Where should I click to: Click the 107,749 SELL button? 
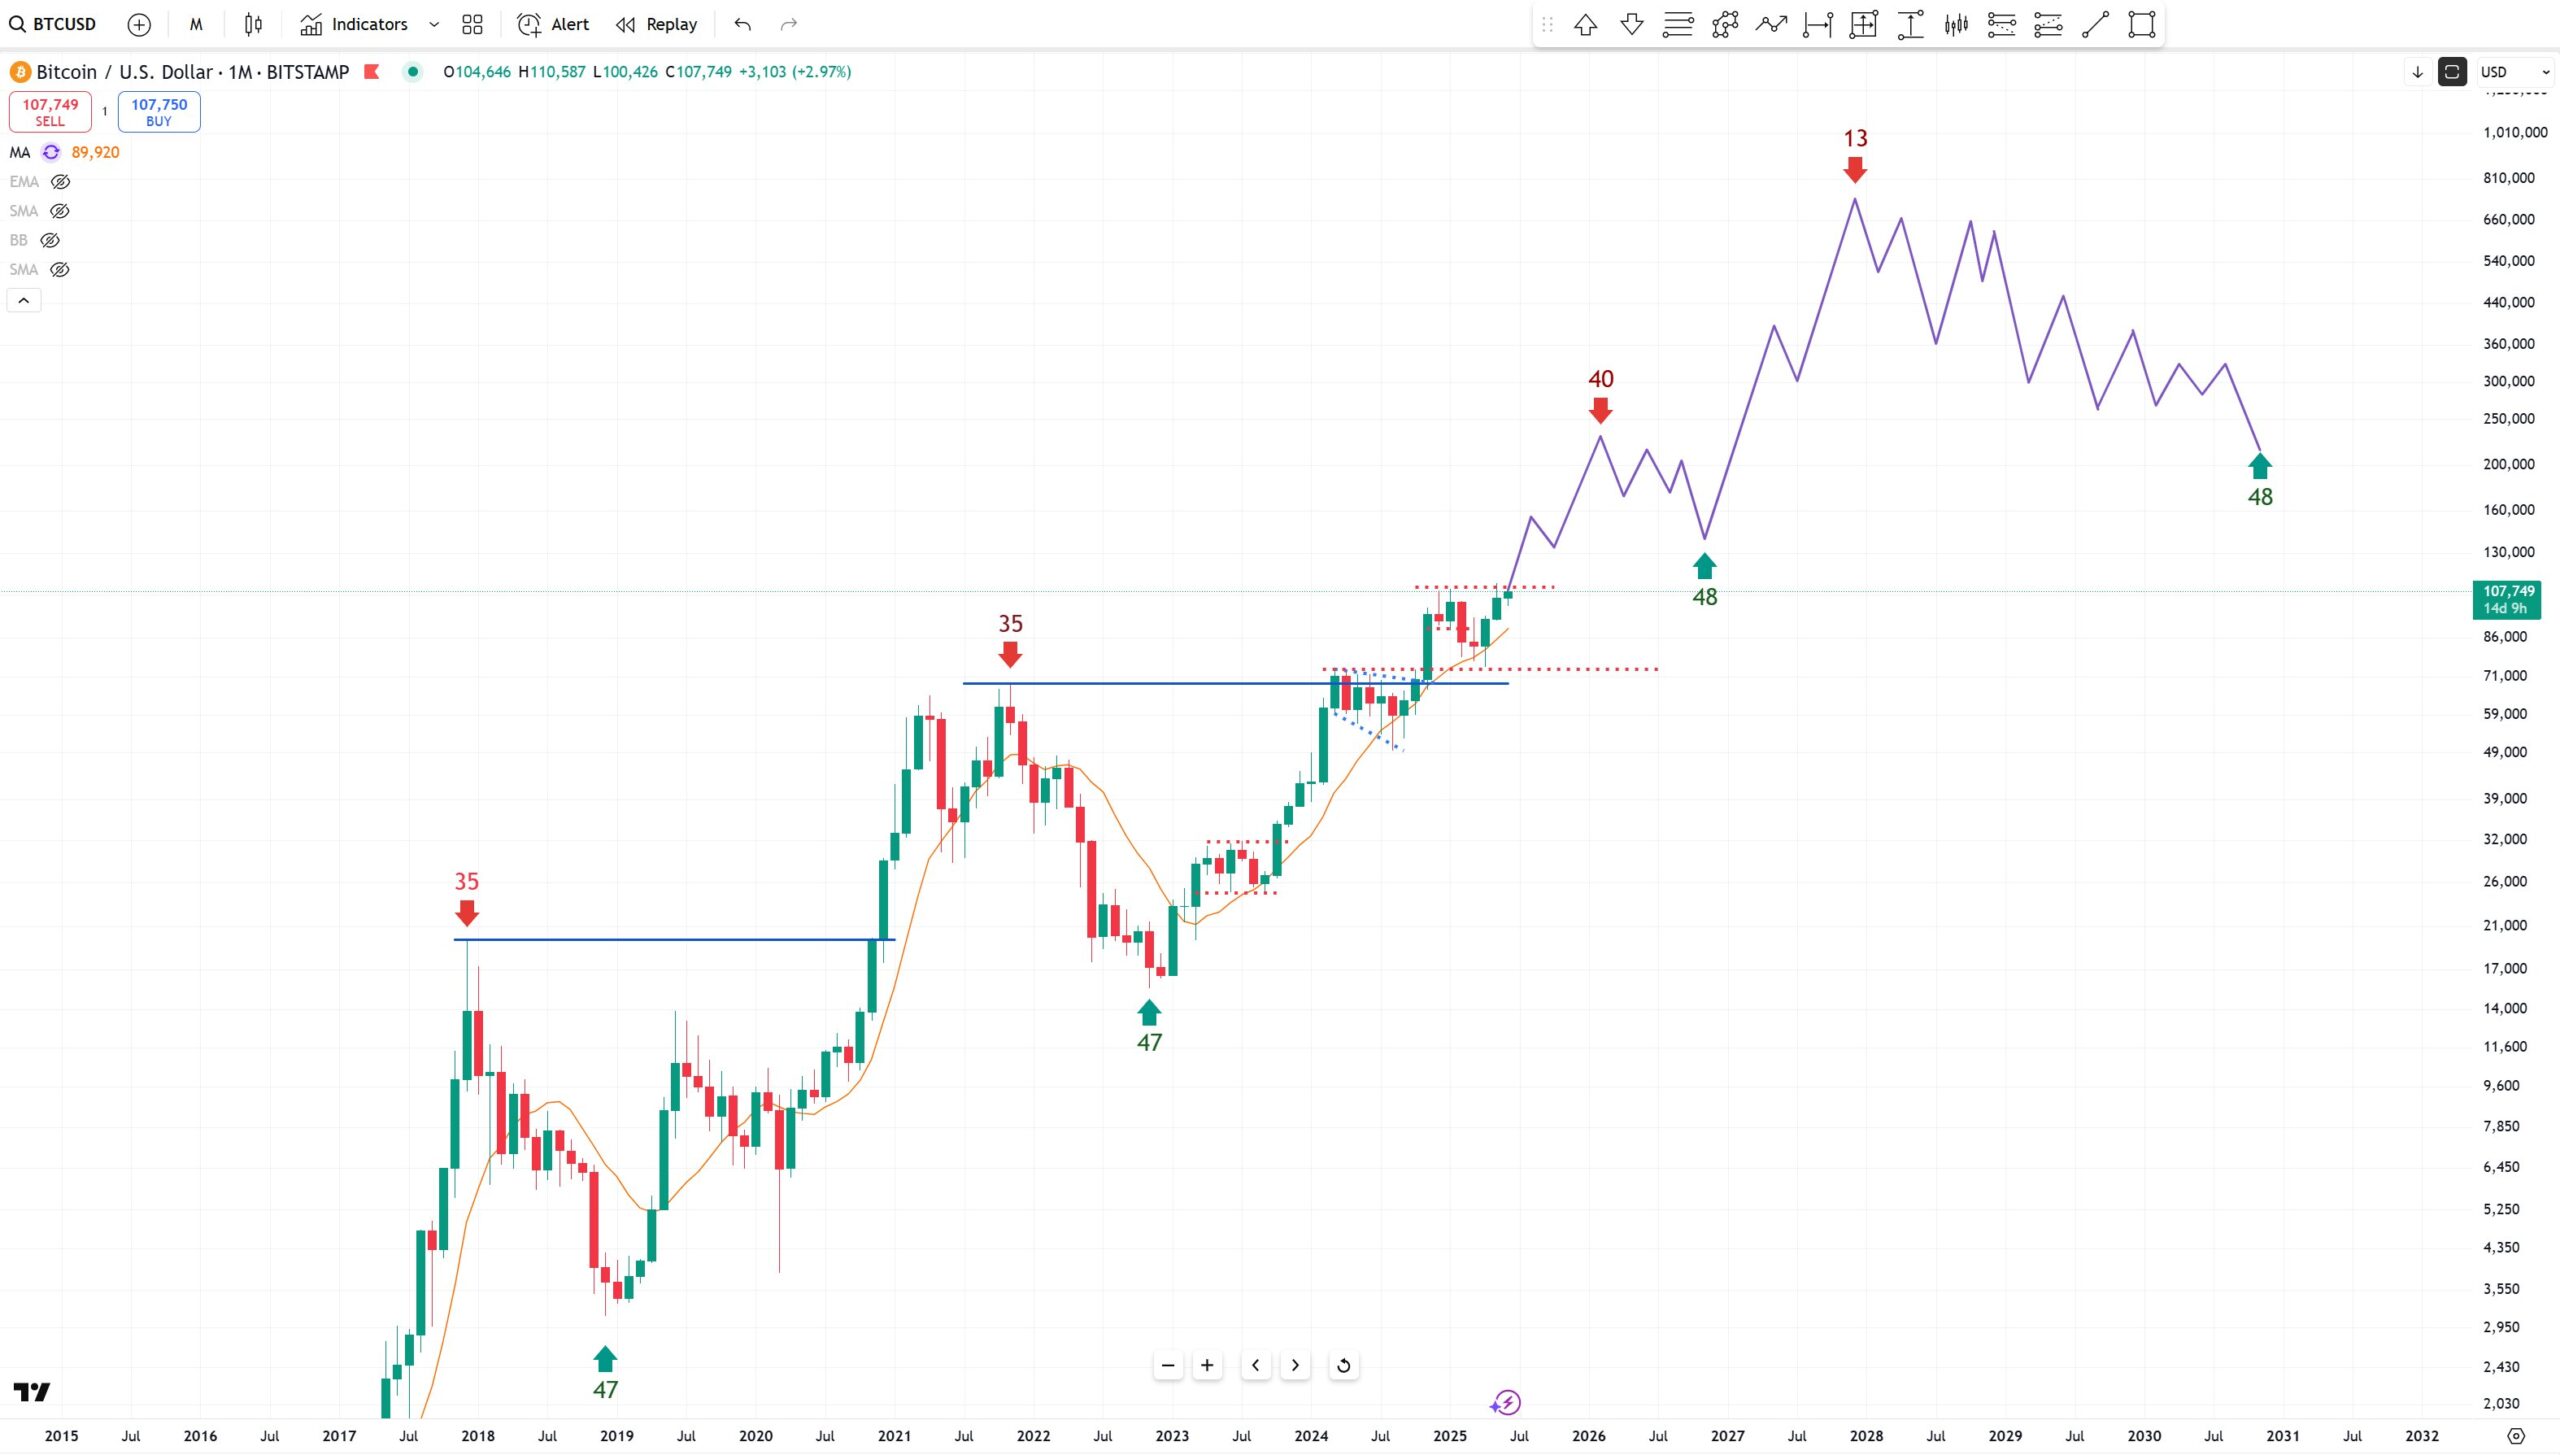click(50, 112)
